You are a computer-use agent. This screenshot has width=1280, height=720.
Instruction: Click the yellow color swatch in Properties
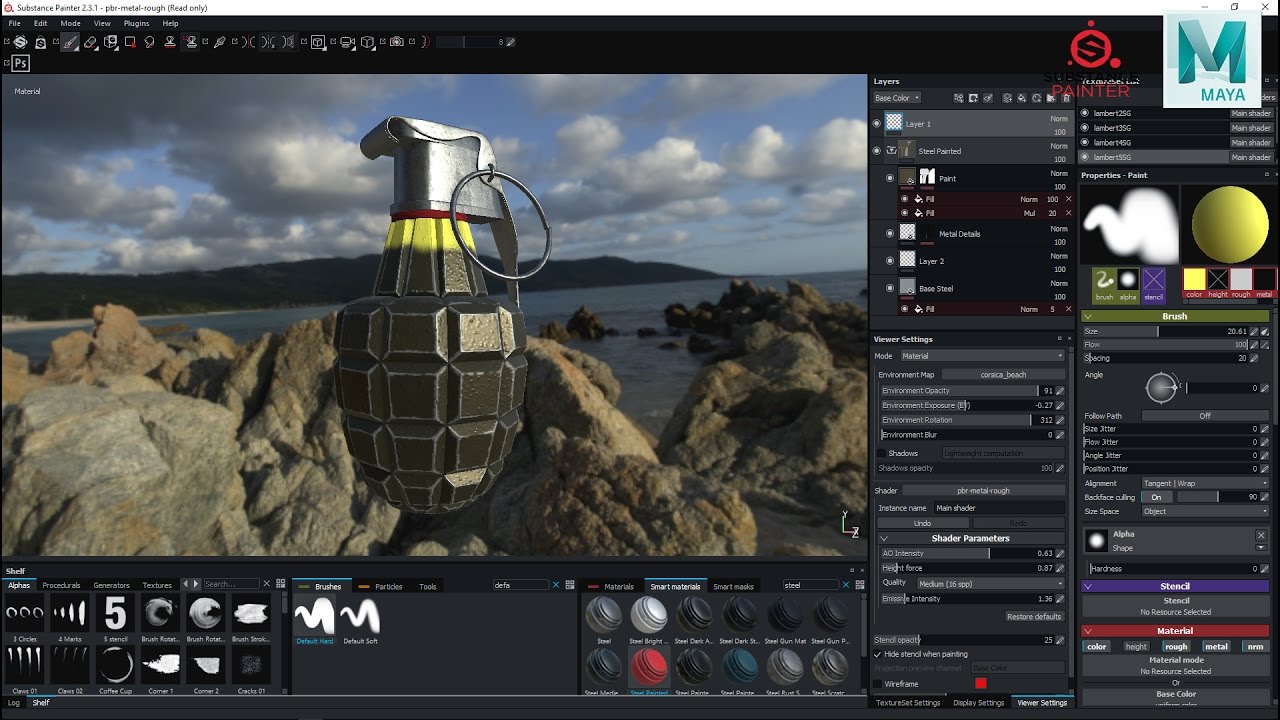pos(1194,280)
